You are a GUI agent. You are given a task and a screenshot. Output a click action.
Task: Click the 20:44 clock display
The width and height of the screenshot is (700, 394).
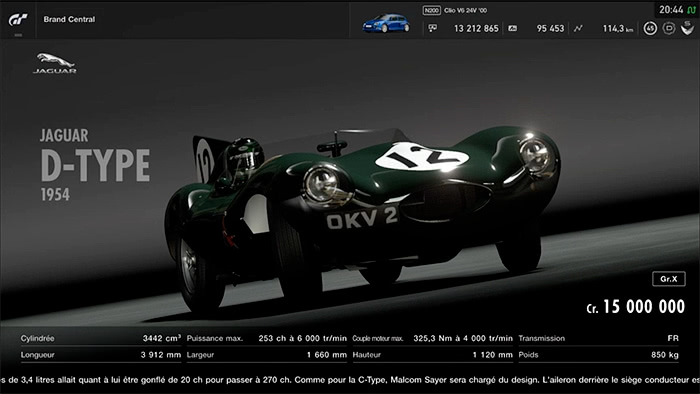(671, 10)
